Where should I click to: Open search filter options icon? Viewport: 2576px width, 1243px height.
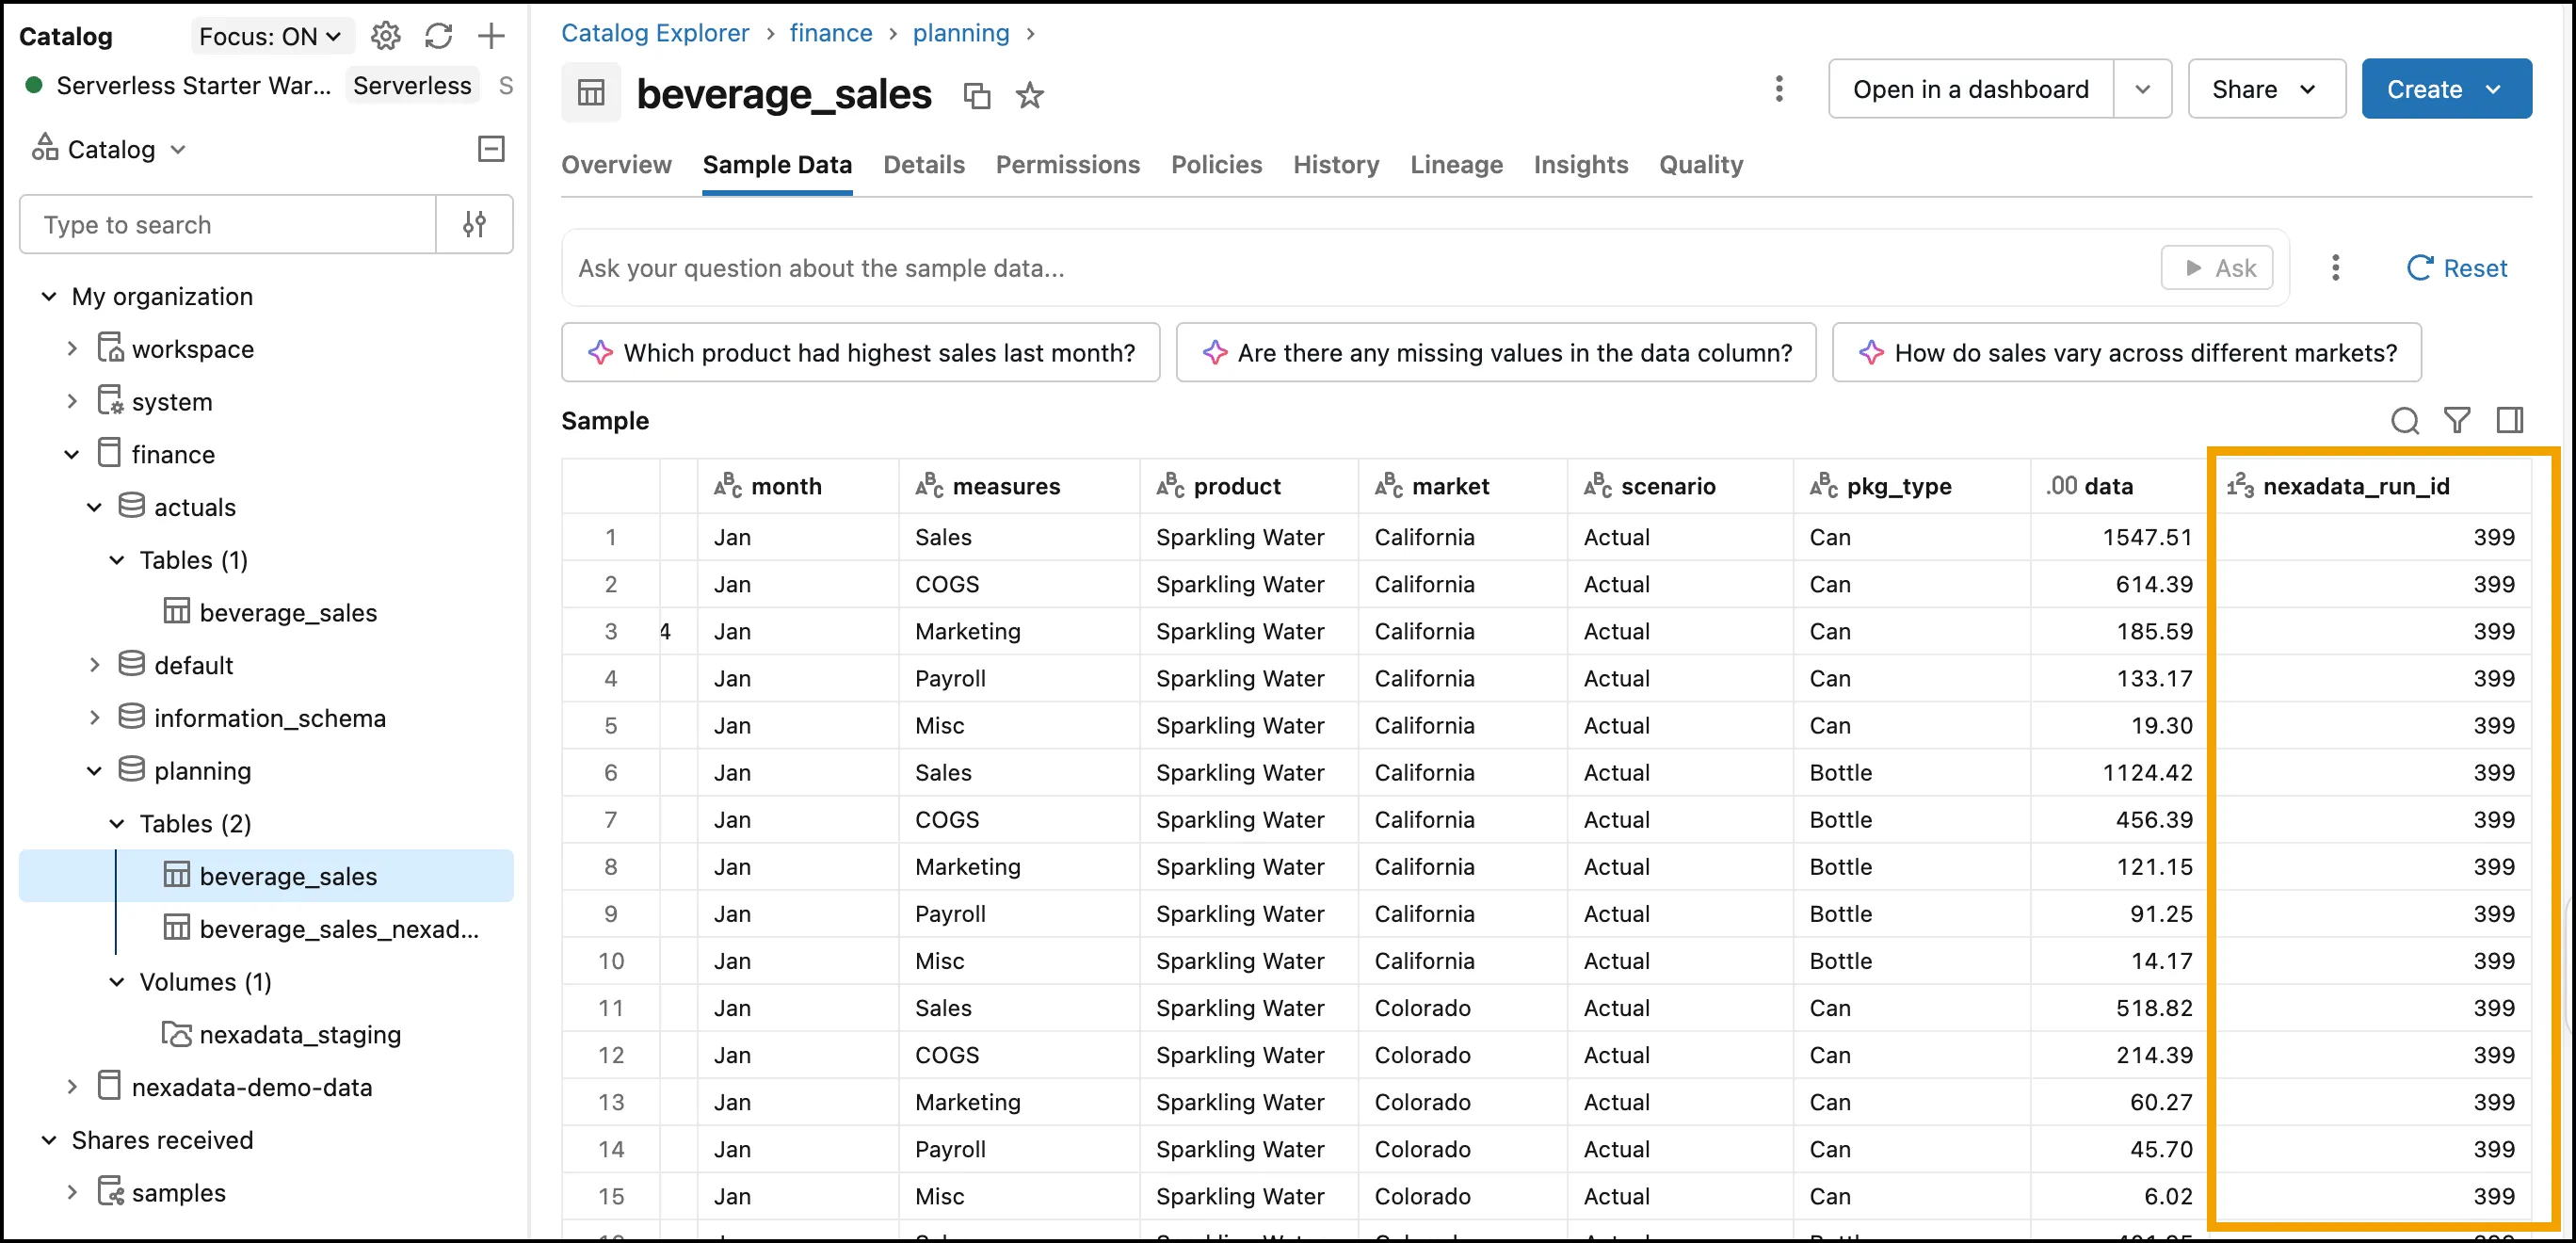[475, 224]
